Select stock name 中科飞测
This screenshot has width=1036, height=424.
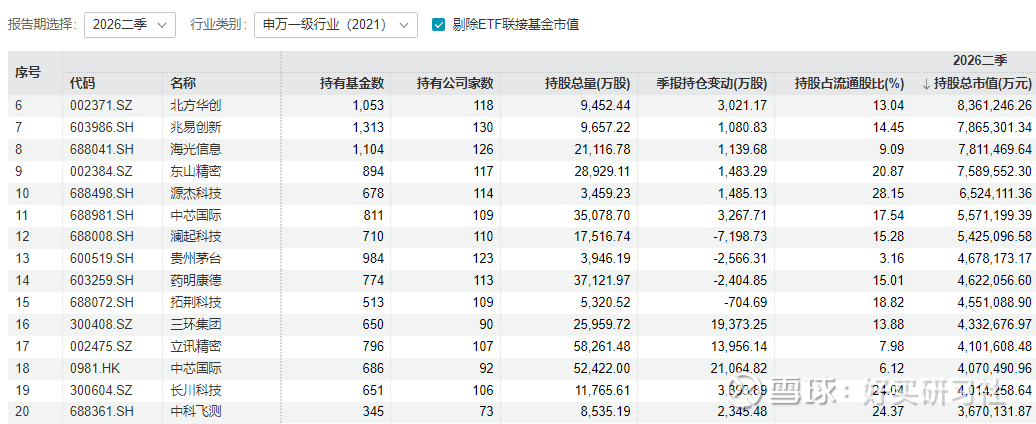(x=196, y=412)
